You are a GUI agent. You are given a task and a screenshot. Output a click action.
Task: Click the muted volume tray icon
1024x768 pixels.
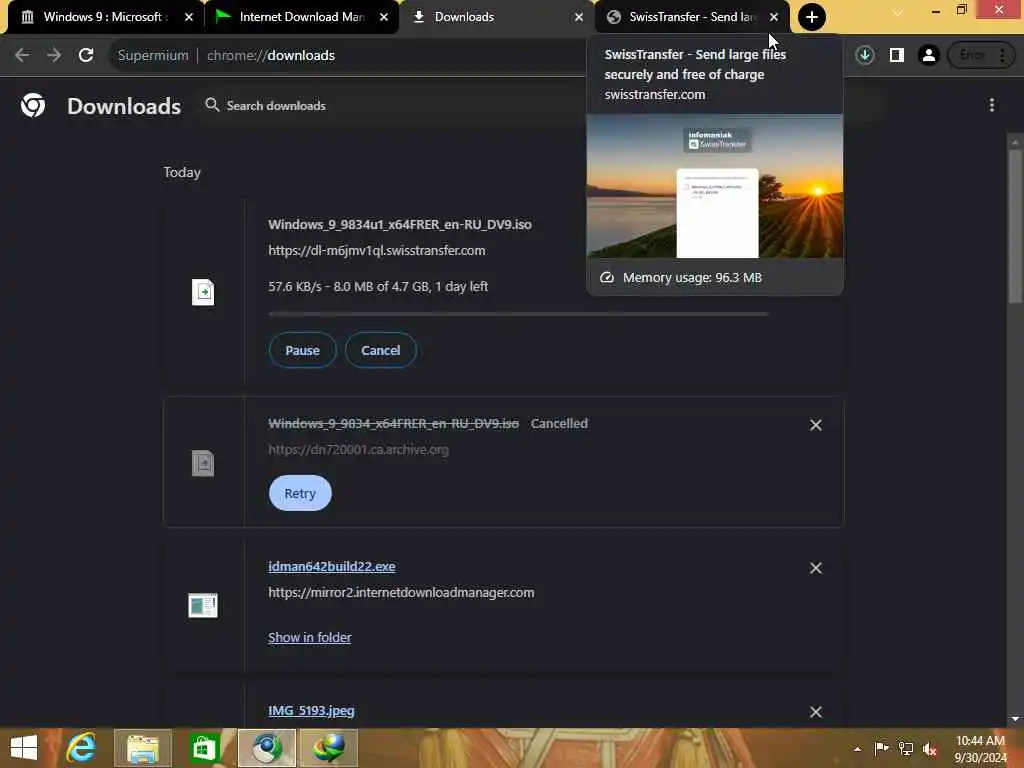[929, 749]
